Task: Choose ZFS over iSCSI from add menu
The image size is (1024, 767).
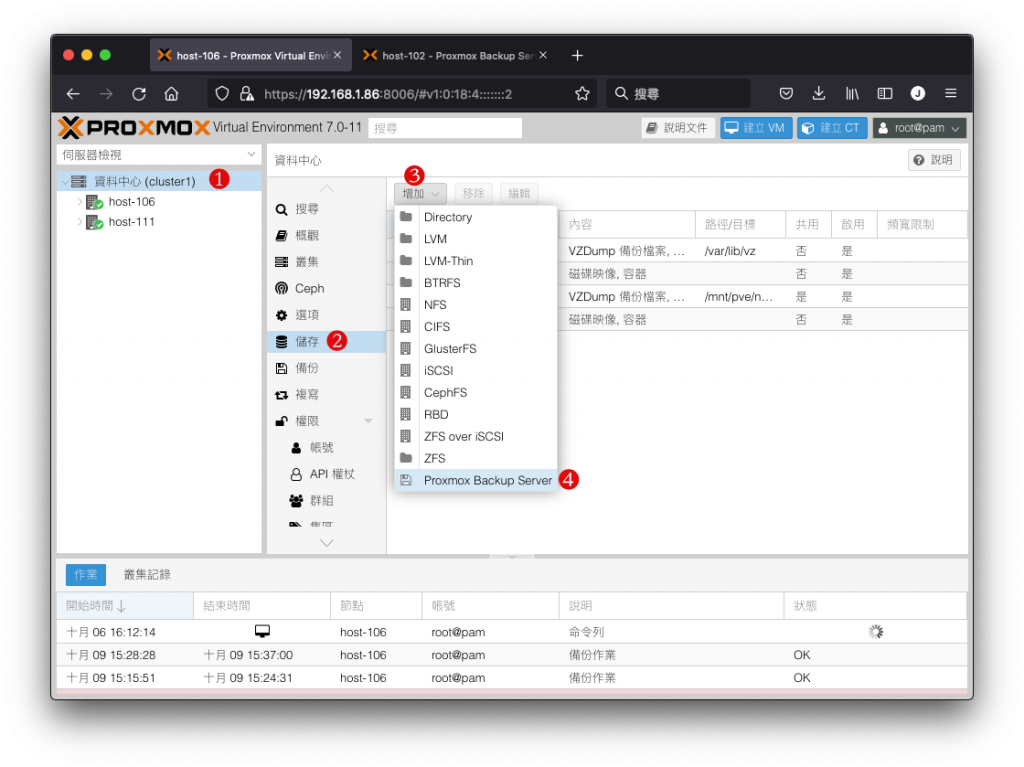Action: coord(476,436)
